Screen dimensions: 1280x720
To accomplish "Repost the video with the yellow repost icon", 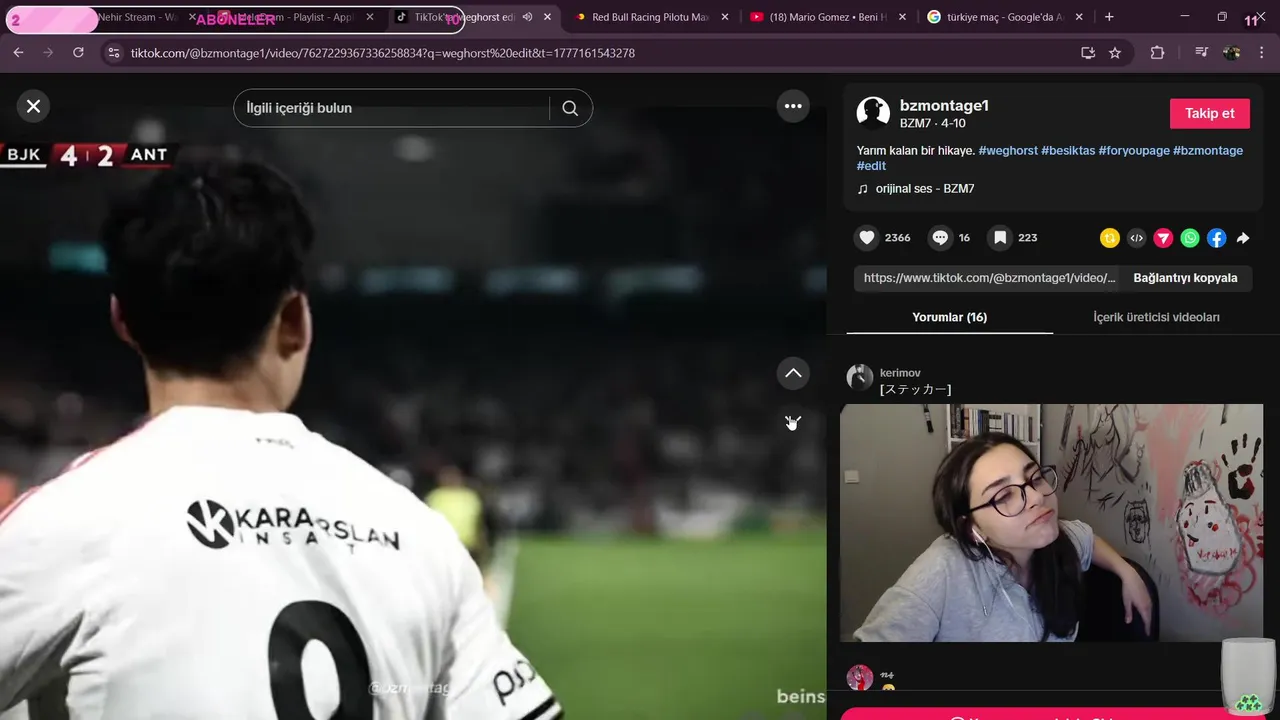I will 1109,238.
